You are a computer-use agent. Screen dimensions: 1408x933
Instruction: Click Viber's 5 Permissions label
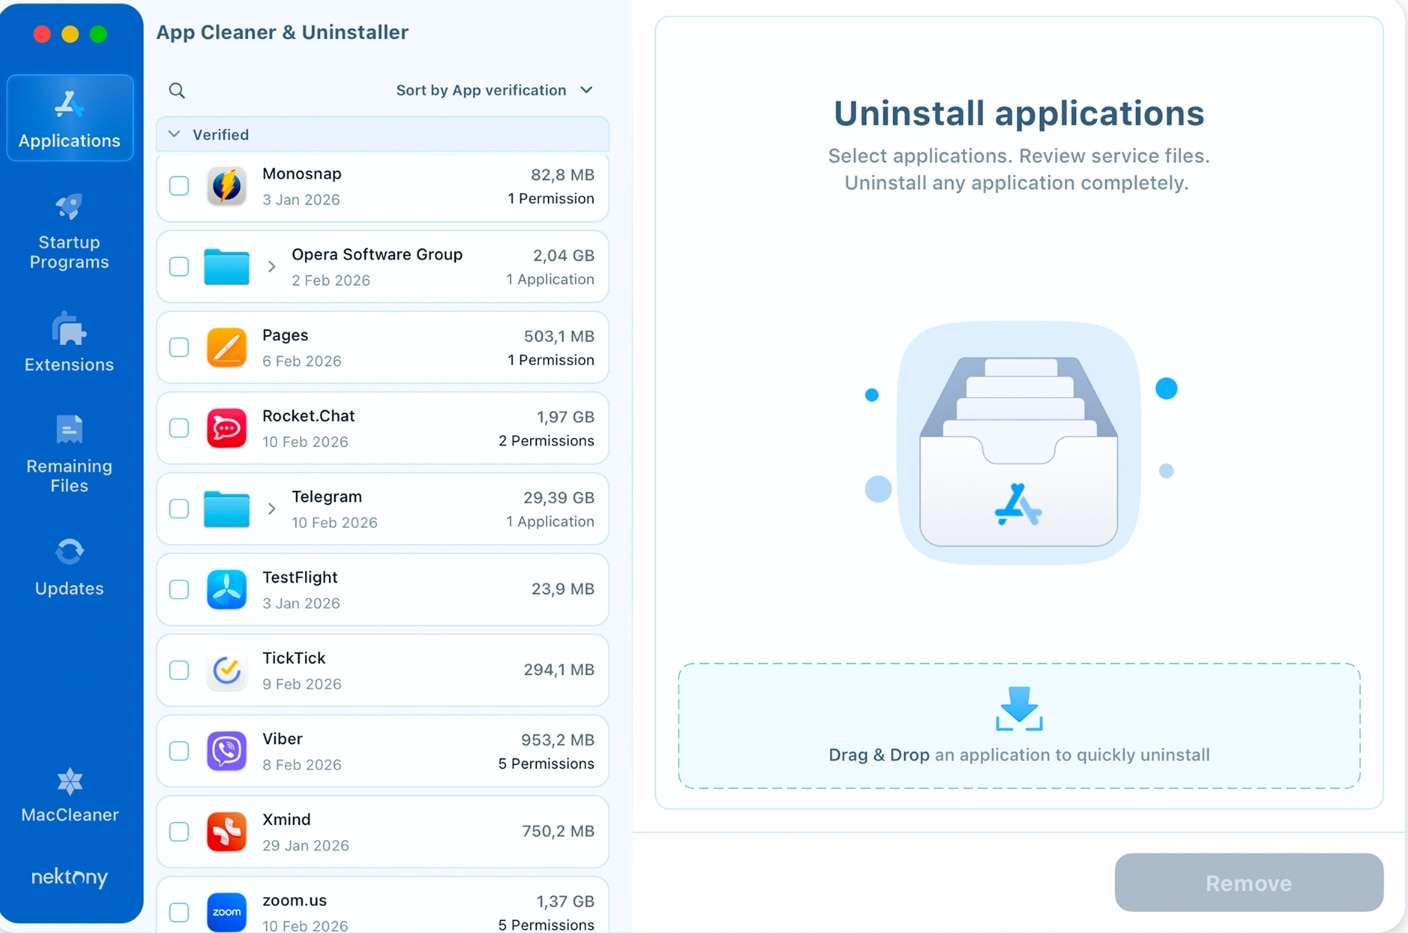point(546,764)
